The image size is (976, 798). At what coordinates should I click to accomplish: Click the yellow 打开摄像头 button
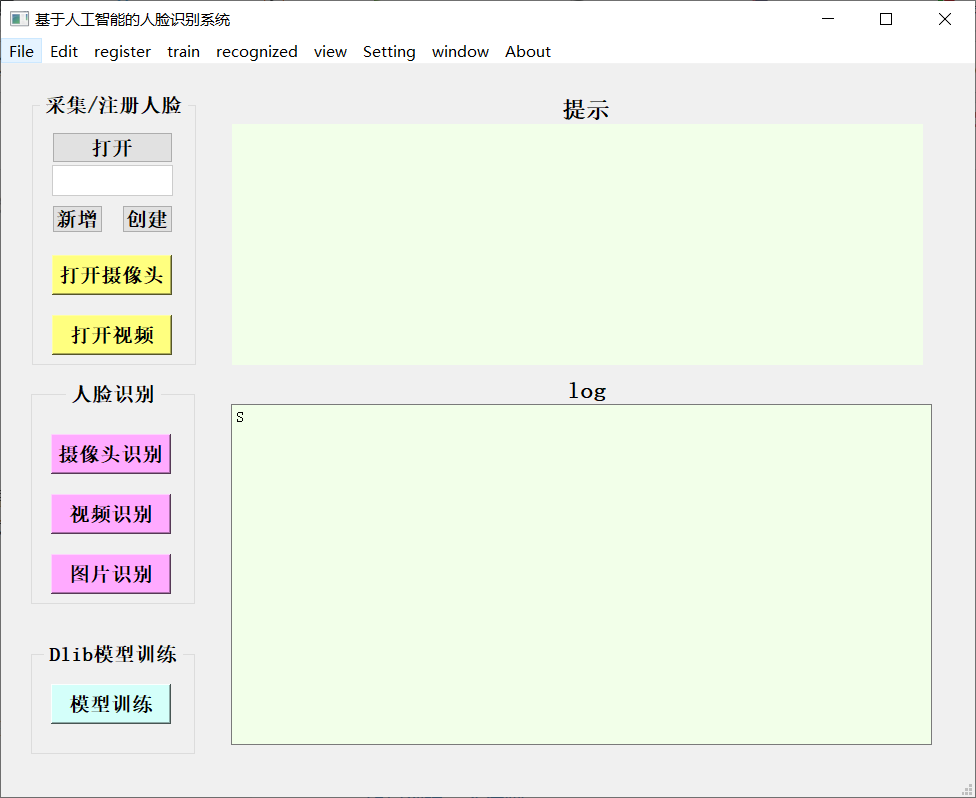coord(112,275)
